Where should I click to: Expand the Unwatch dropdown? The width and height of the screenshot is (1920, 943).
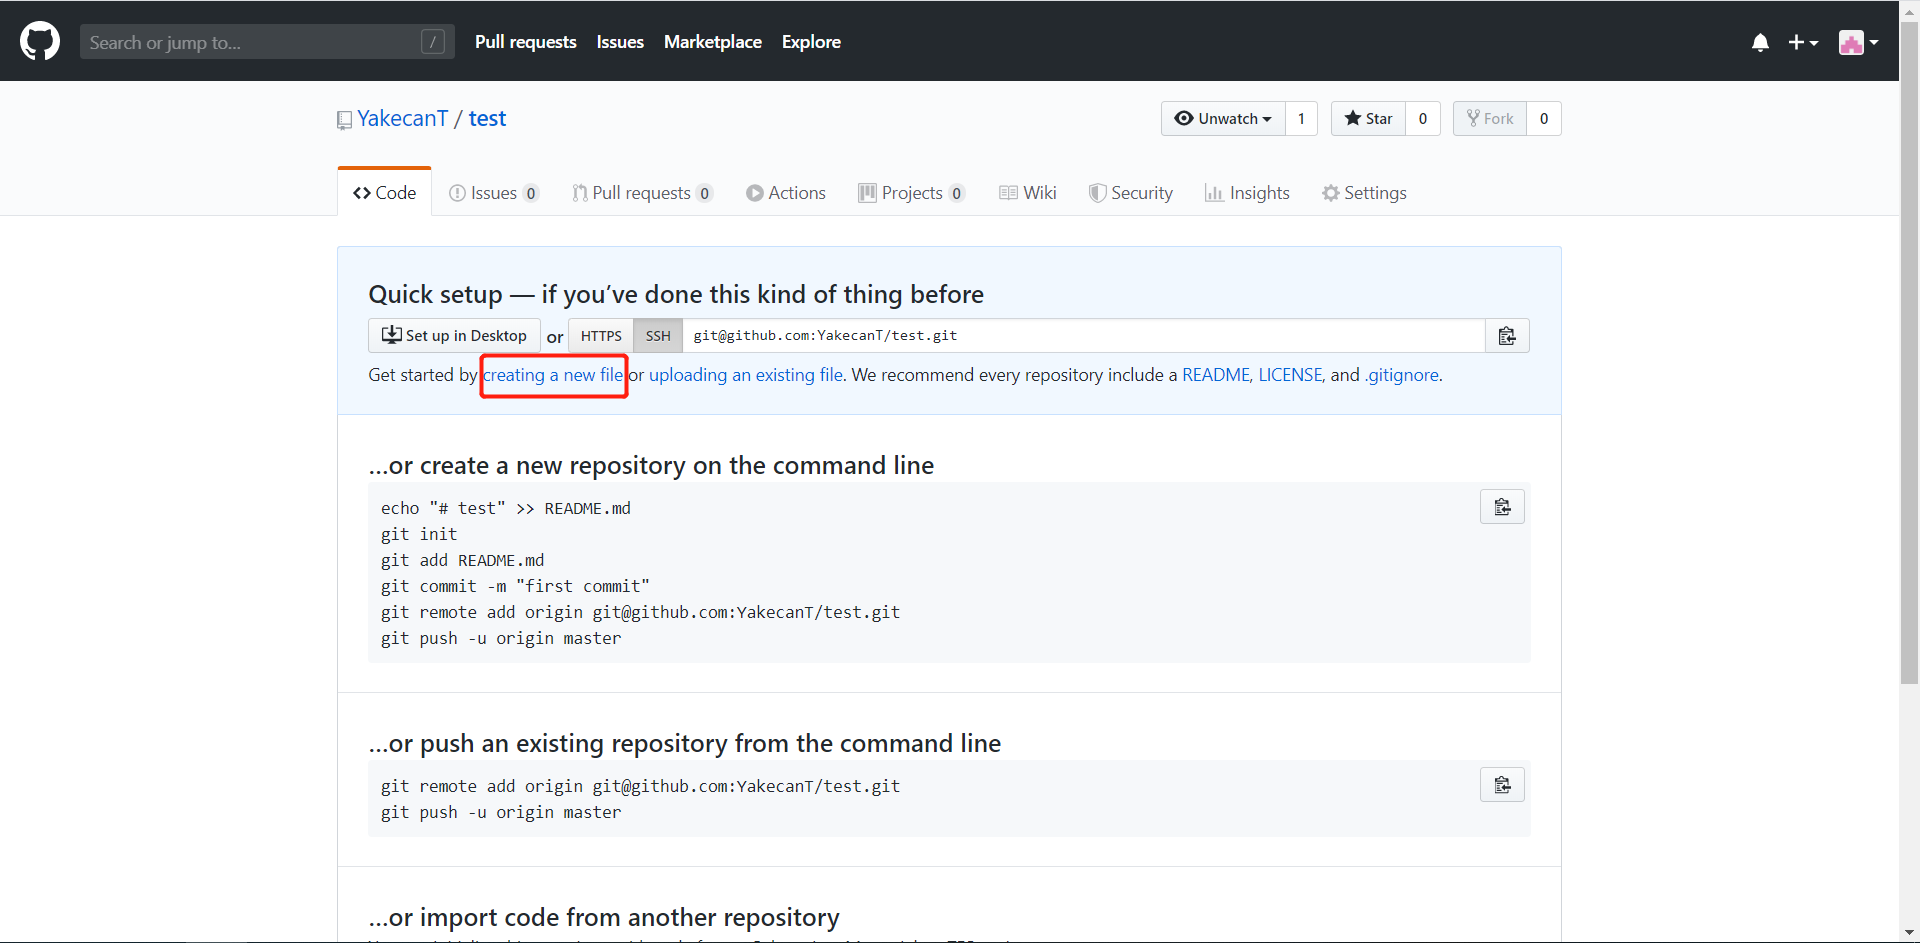point(1223,118)
